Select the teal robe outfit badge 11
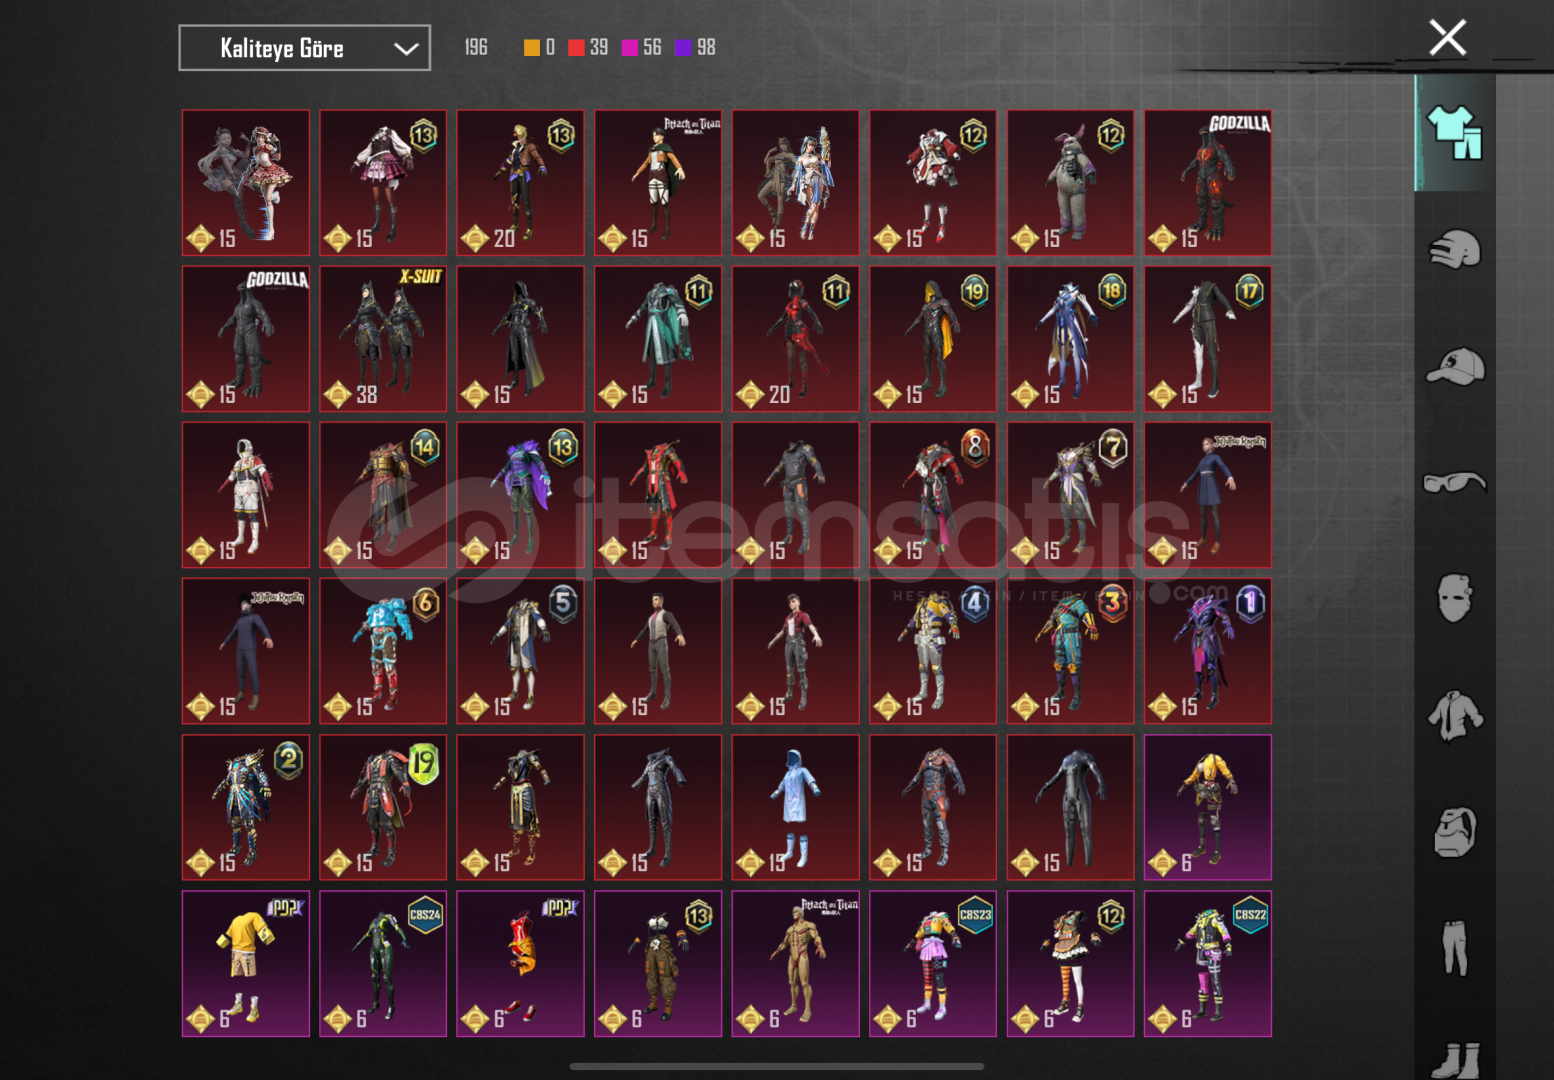 click(x=658, y=339)
